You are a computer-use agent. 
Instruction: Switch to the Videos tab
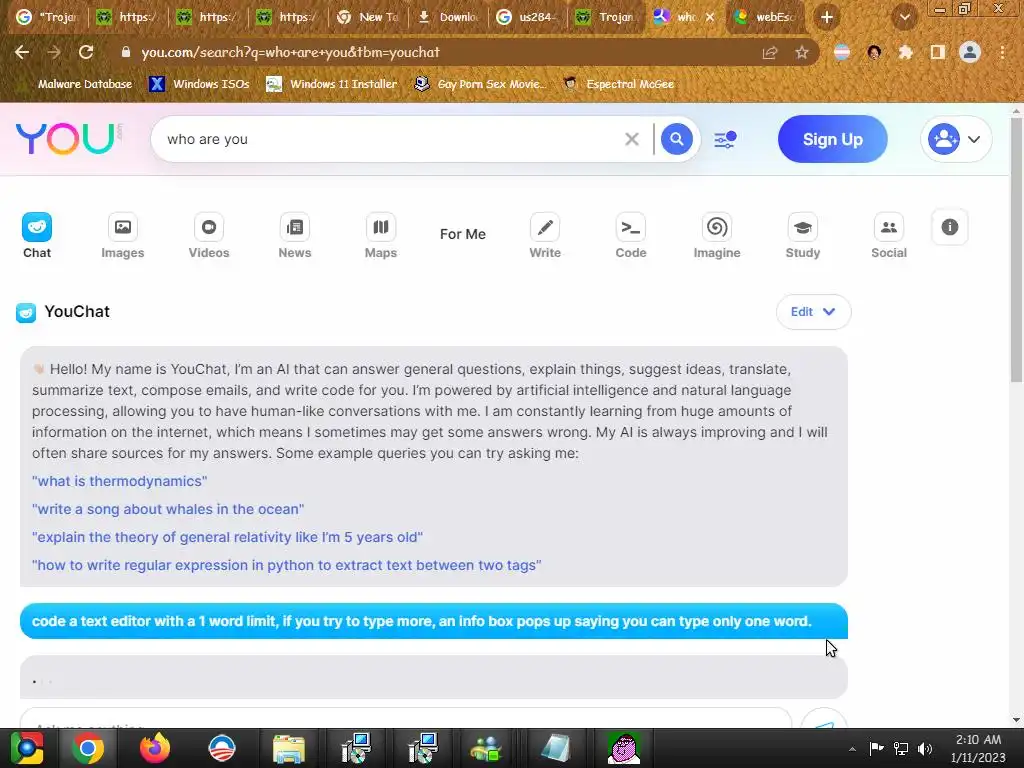click(x=208, y=236)
